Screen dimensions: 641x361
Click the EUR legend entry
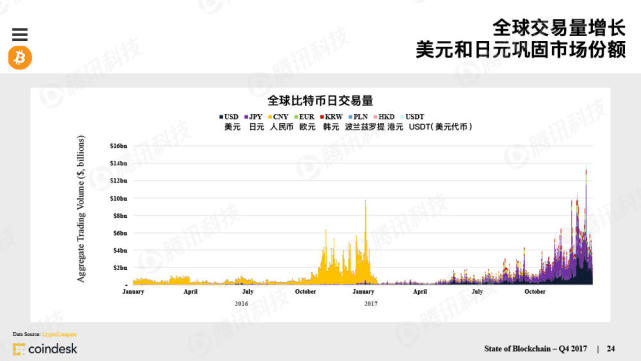pos(304,117)
